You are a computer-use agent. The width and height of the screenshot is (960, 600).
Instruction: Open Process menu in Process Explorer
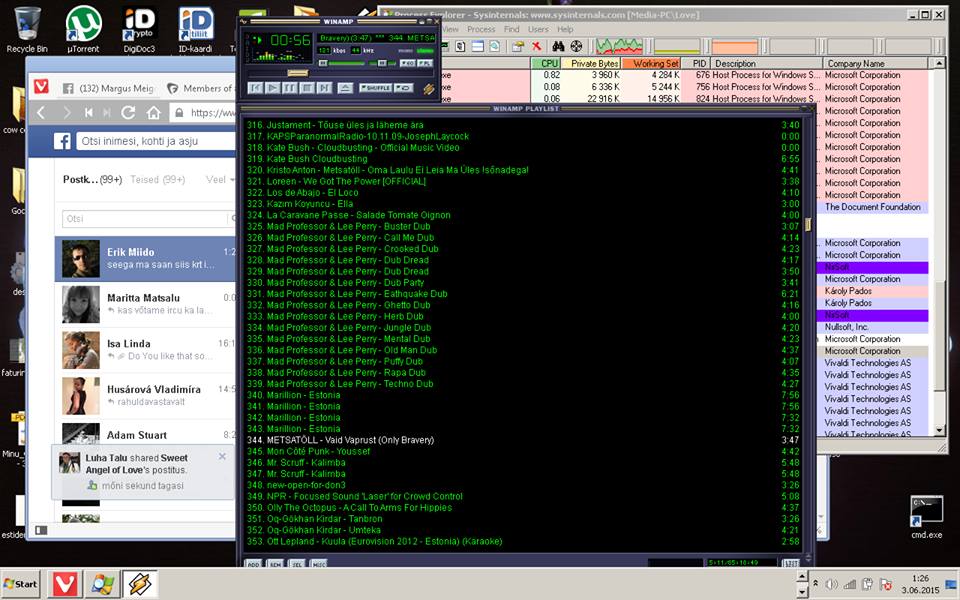pos(481,29)
